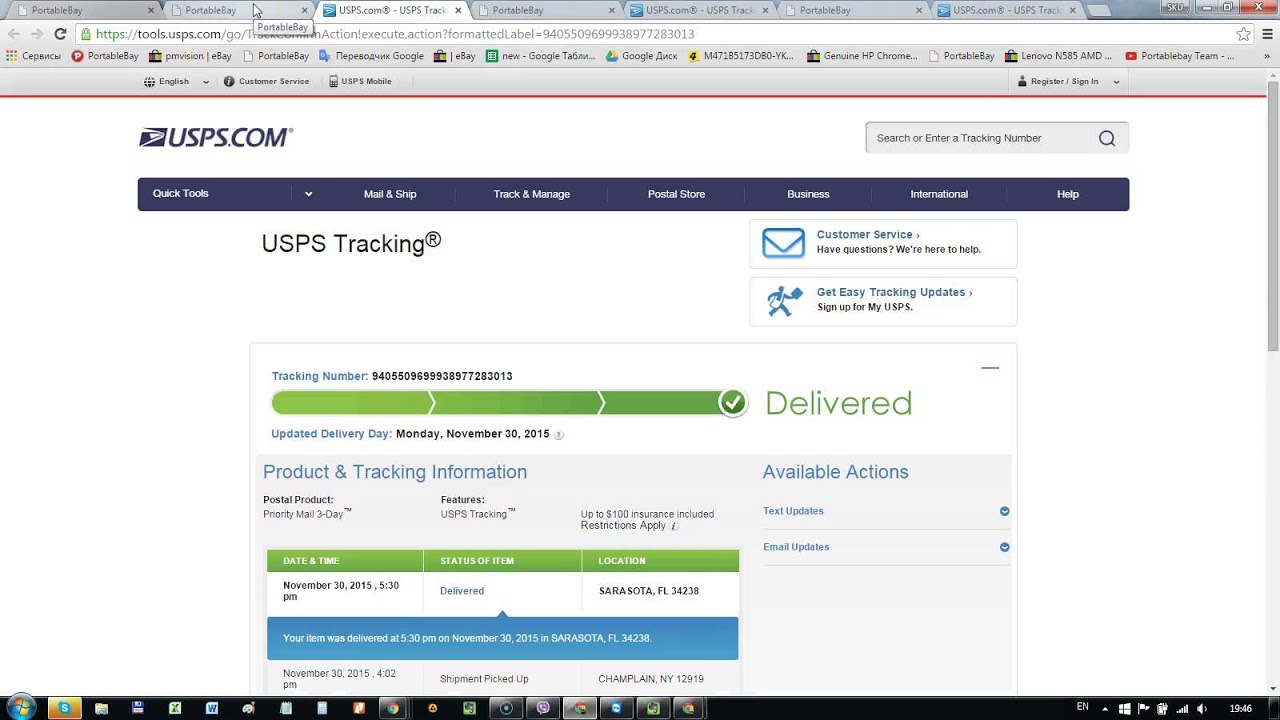Click the taskbar clock showing 19:46
The width and height of the screenshot is (1280, 720).
(x=1240, y=709)
